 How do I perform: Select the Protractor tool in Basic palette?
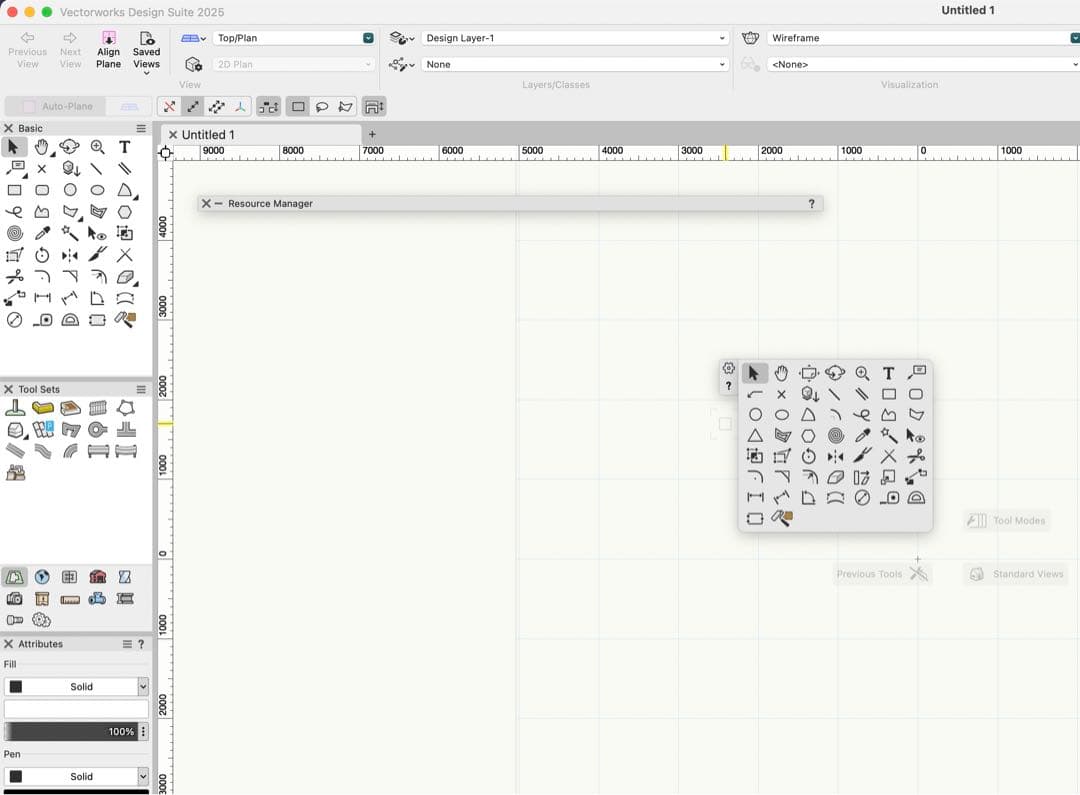pos(70,320)
